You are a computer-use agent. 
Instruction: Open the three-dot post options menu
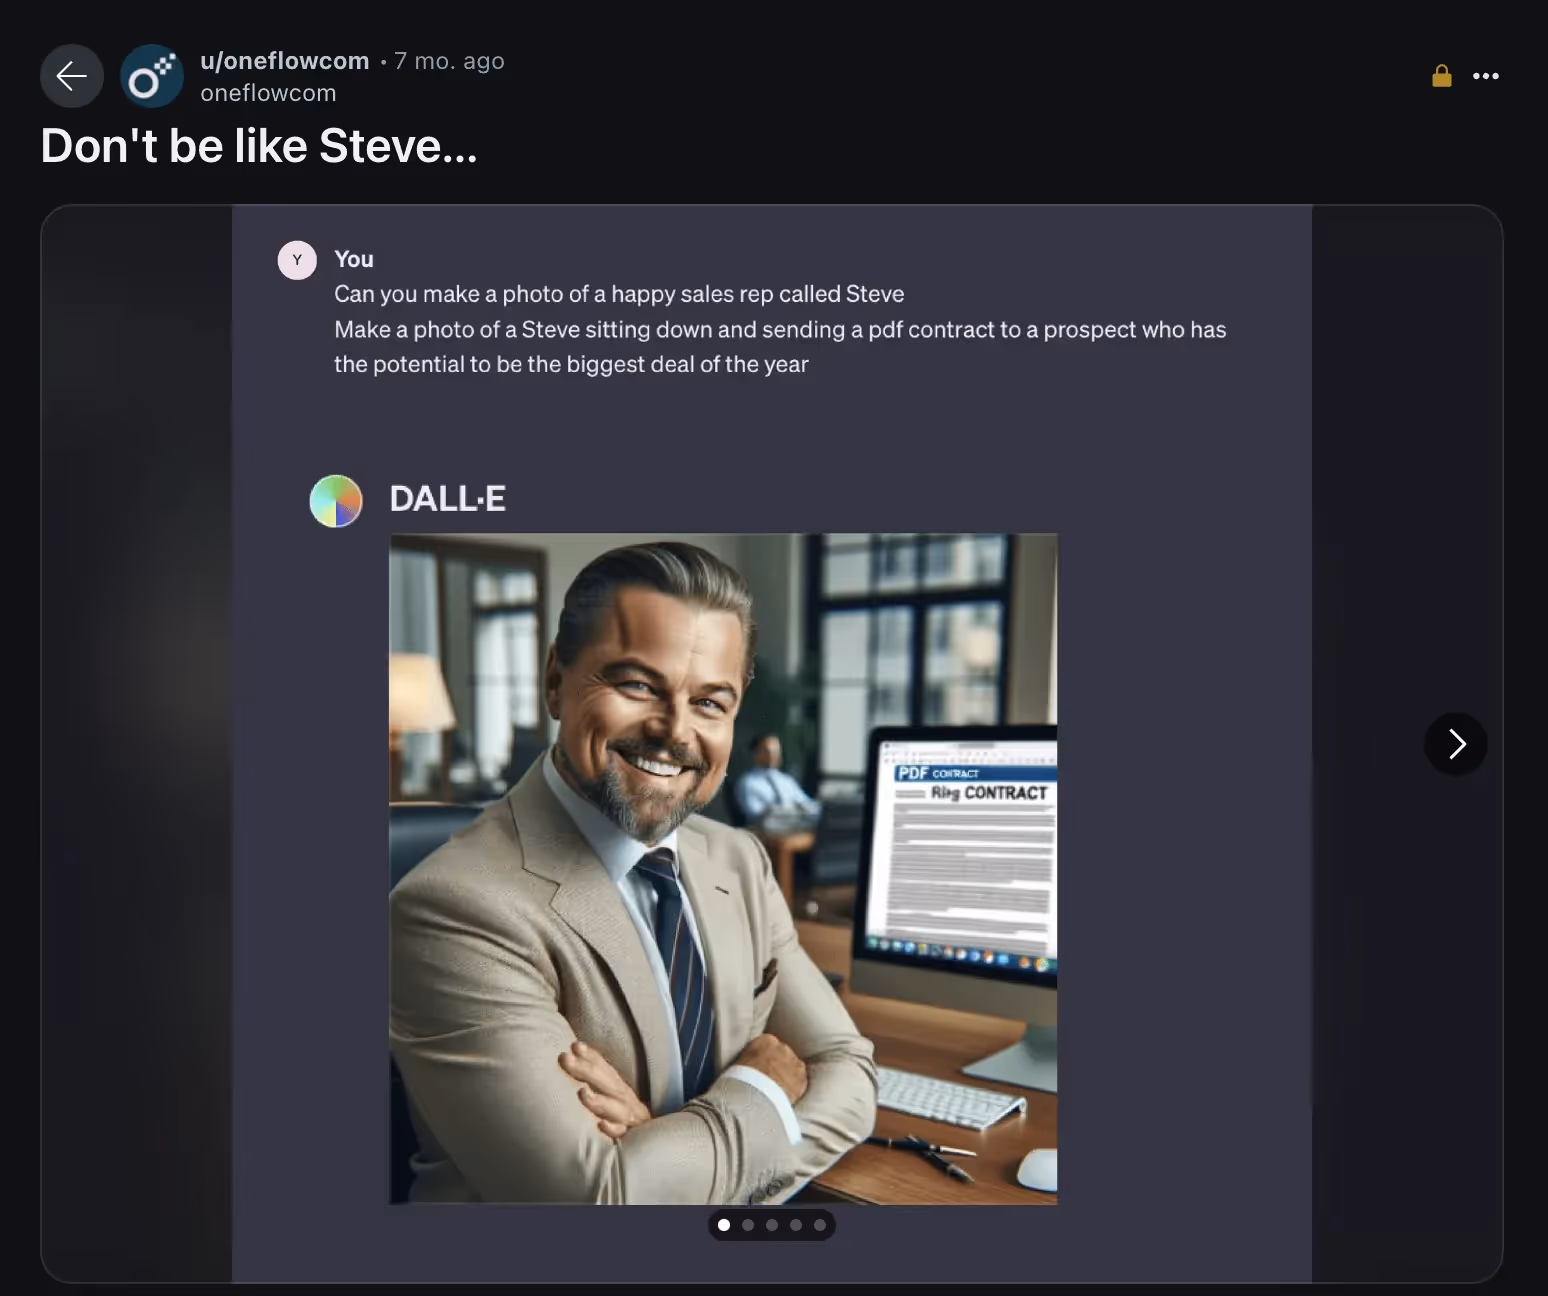pos(1485,76)
